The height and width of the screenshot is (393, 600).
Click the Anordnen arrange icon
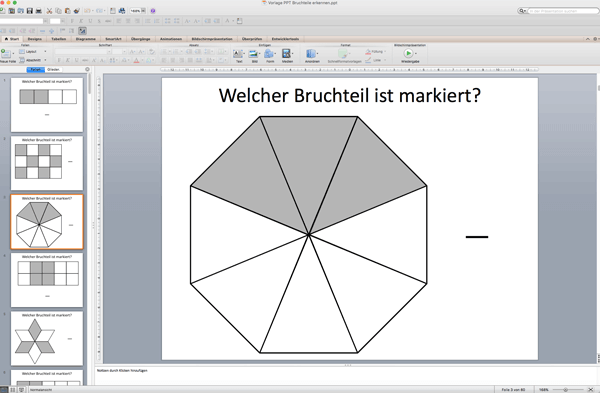click(x=311, y=55)
